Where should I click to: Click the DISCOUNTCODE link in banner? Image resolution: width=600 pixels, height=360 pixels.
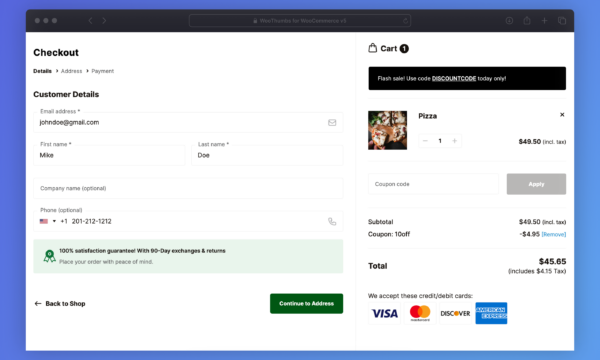pyautogui.click(x=454, y=78)
